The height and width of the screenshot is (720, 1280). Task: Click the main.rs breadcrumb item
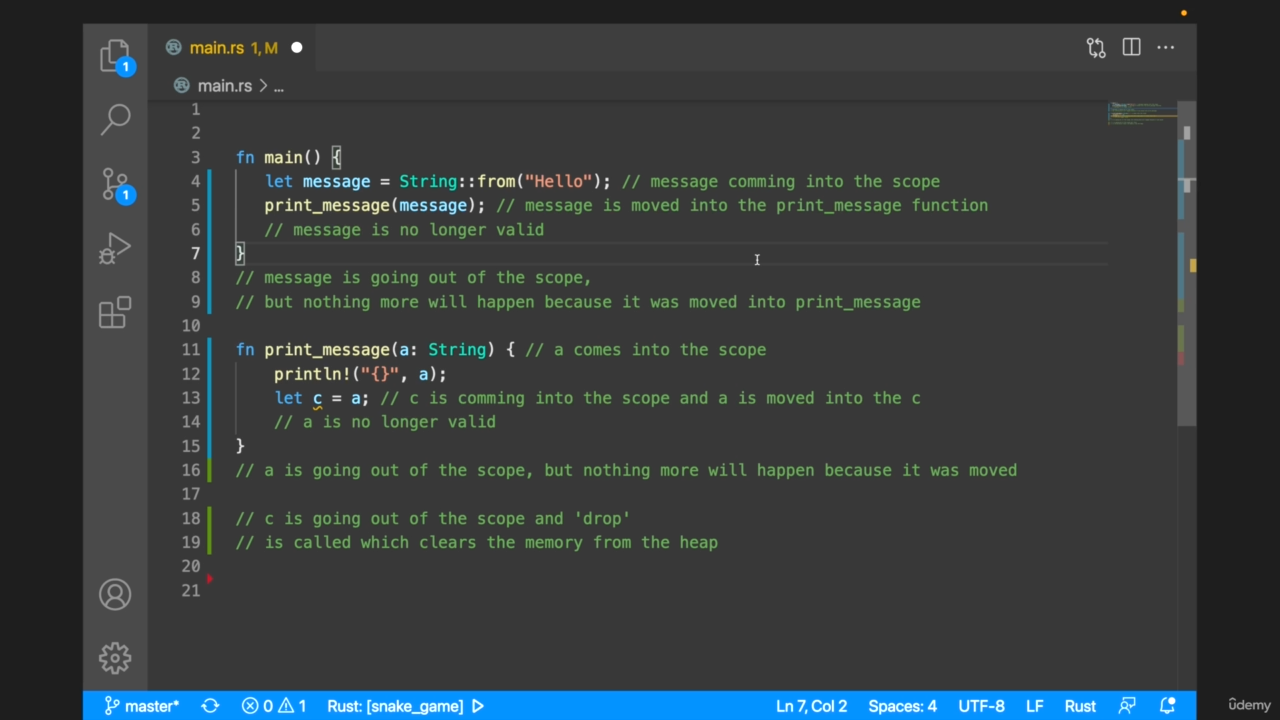point(224,86)
